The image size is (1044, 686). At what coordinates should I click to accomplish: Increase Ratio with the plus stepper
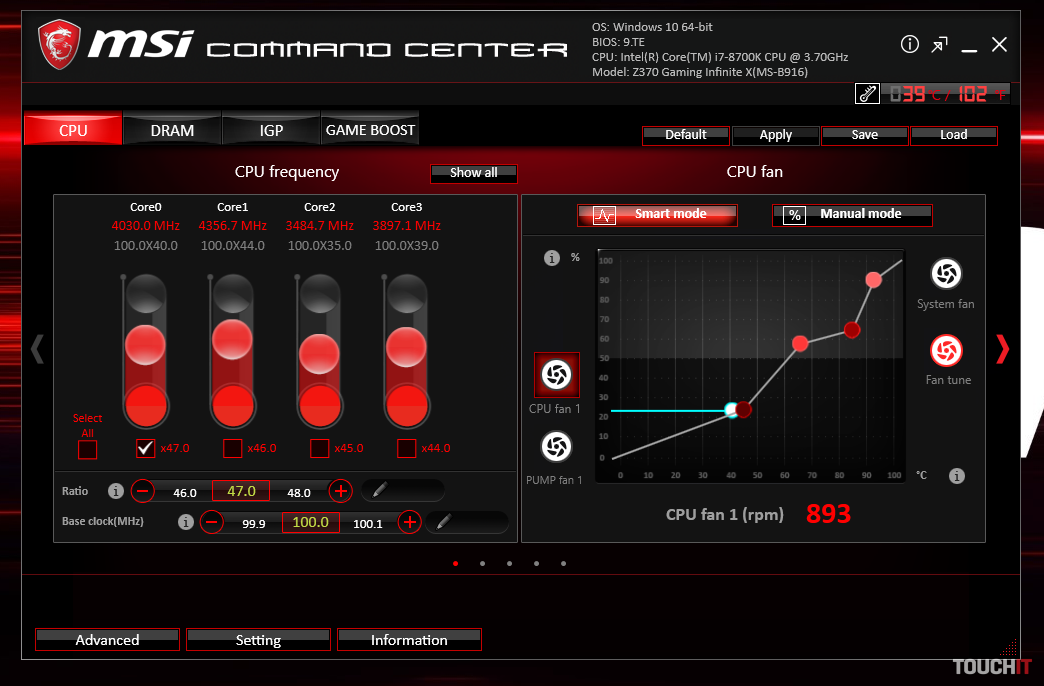tap(341, 491)
